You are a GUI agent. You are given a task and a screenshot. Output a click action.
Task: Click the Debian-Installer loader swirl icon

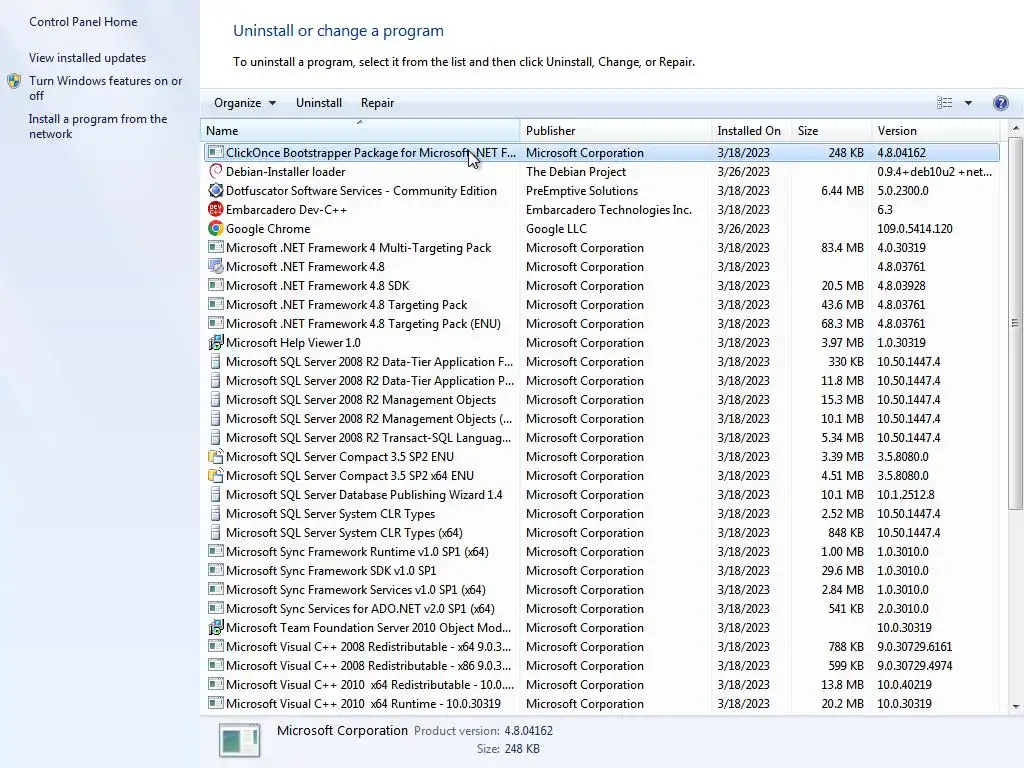coord(216,172)
